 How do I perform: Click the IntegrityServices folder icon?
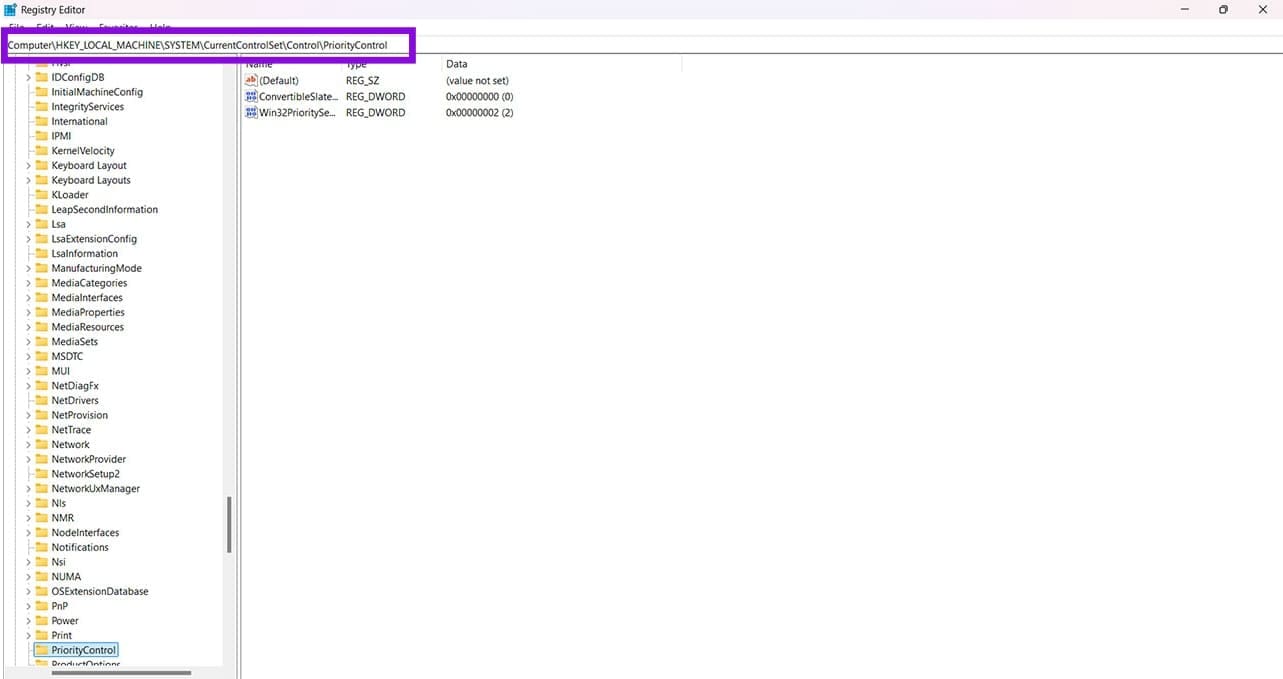[42, 107]
